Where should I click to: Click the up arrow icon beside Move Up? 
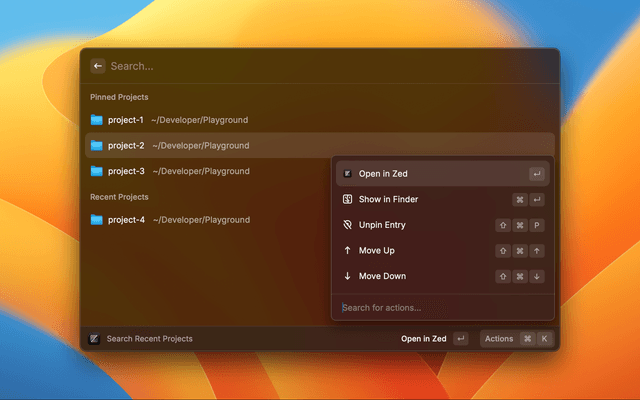tap(347, 251)
